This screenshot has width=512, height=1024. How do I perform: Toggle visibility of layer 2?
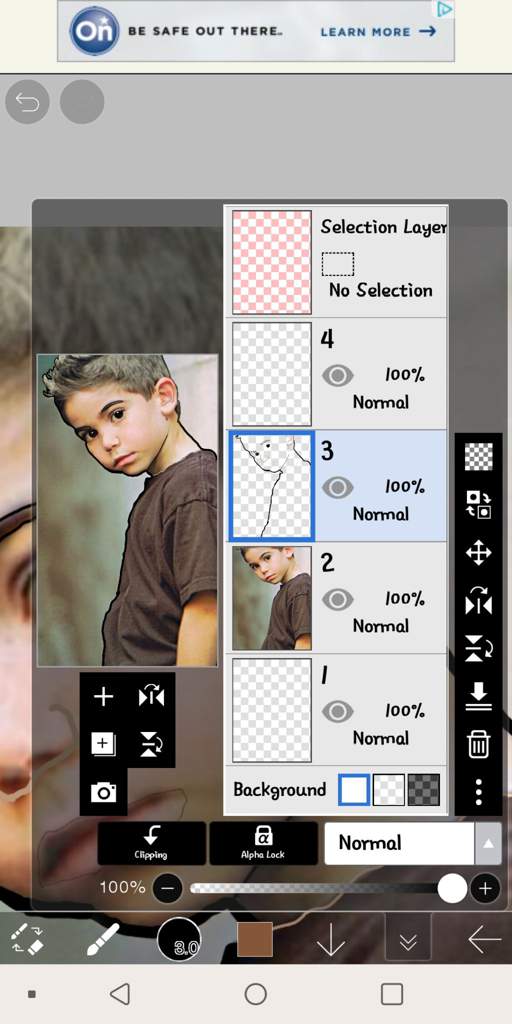coord(338,600)
